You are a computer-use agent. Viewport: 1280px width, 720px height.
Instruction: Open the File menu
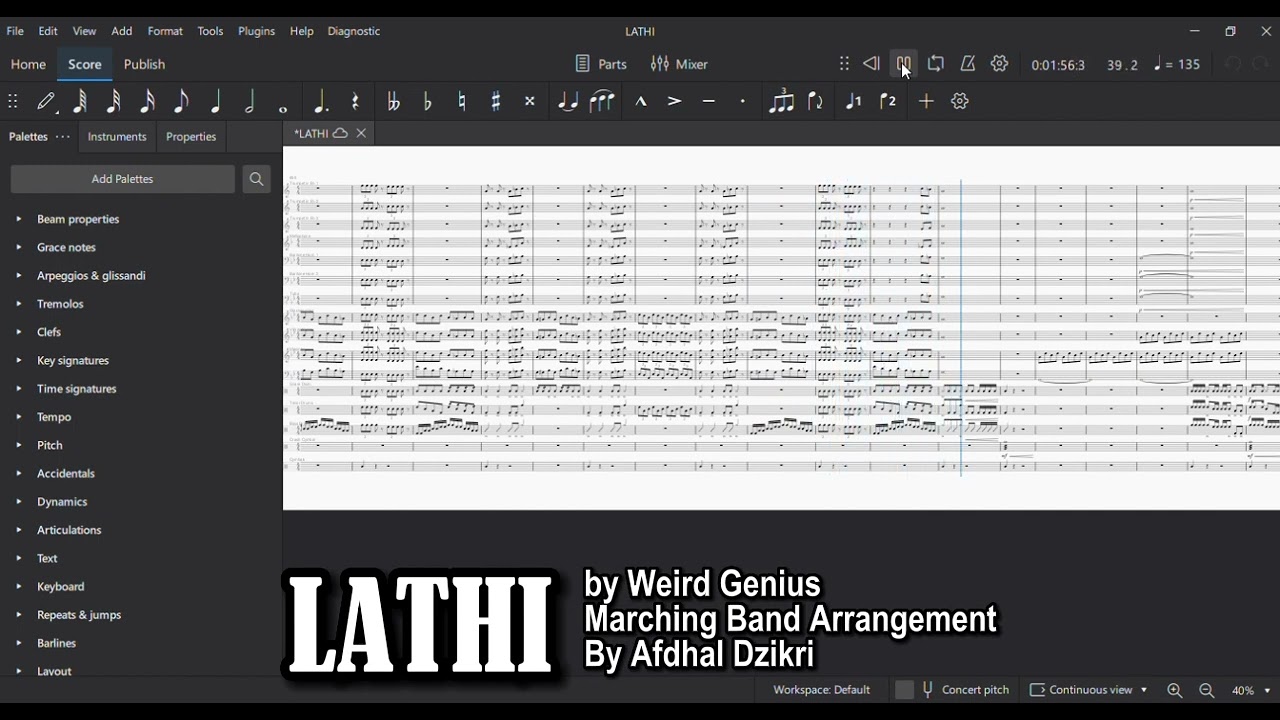[x=15, y=31]
